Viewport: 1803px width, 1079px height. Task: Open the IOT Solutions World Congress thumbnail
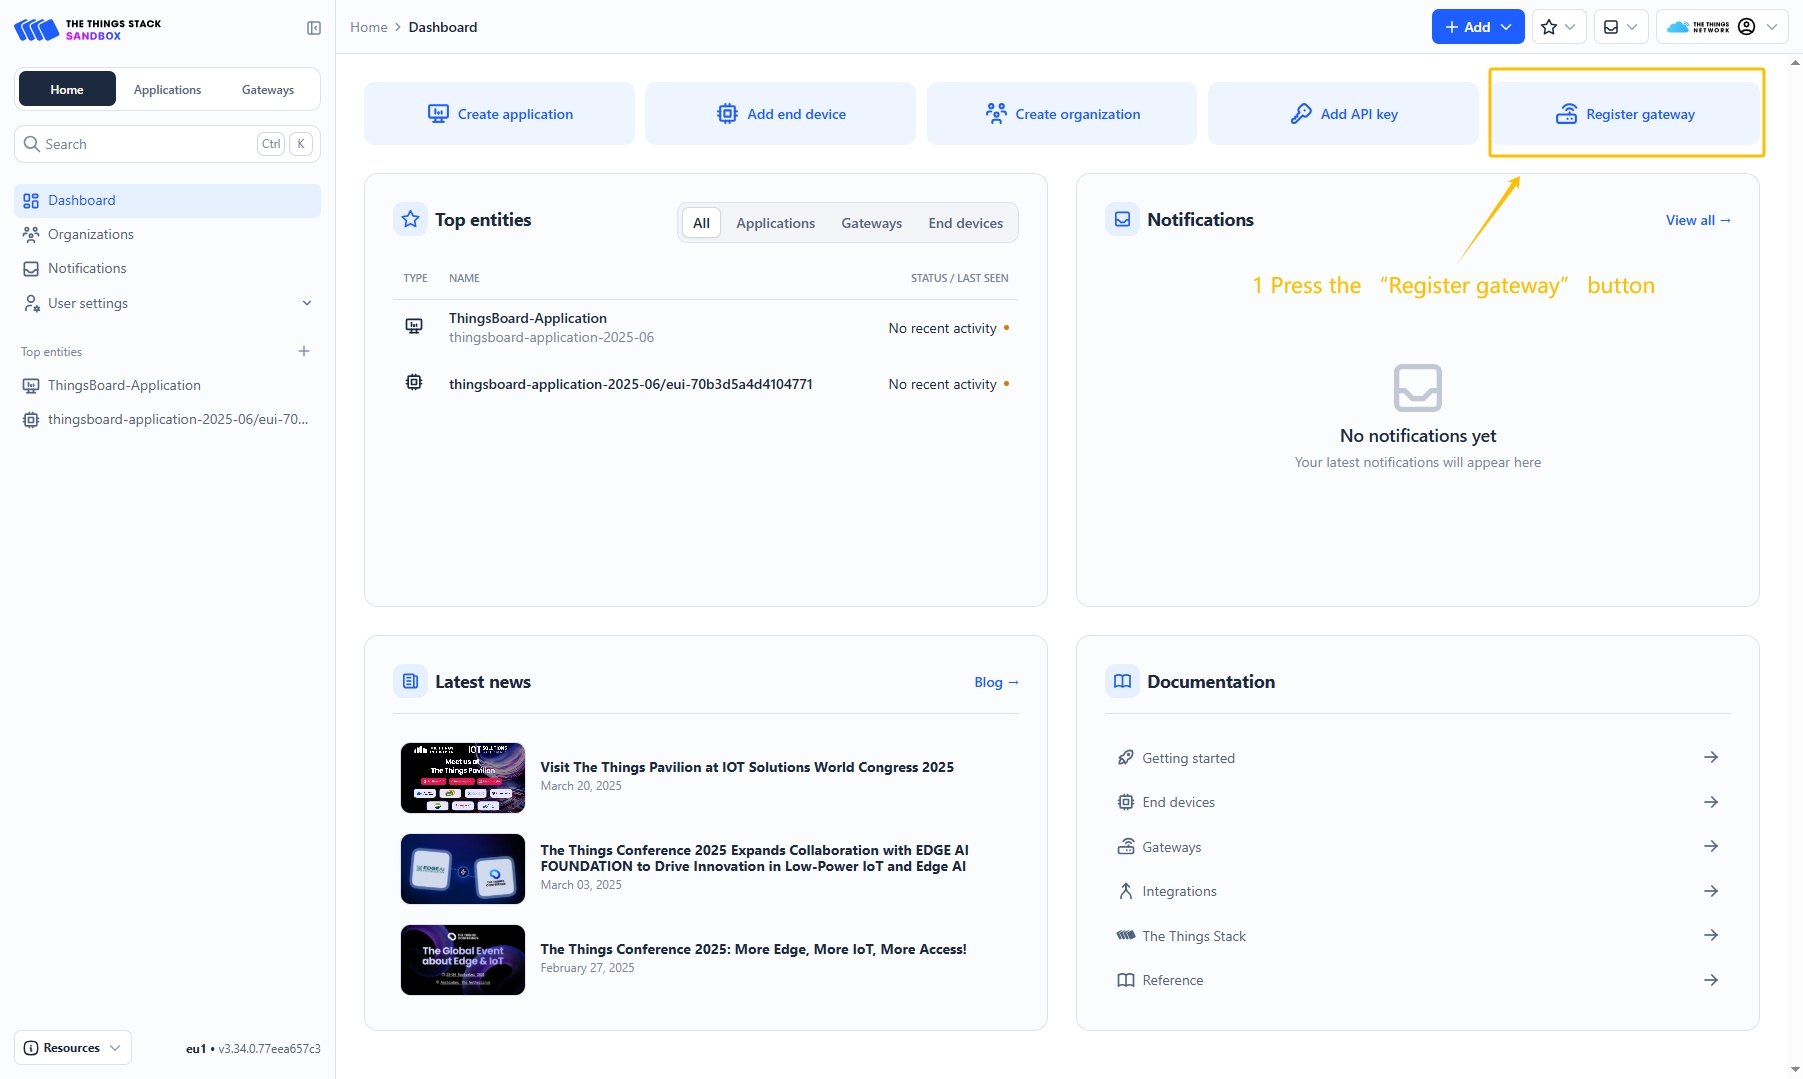pos(462,777)
